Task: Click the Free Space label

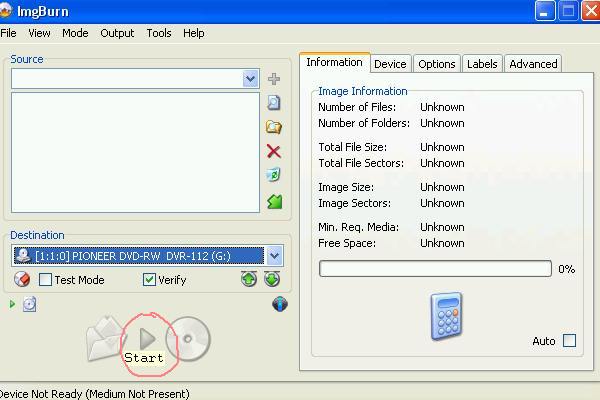Action: [x=347, y=243]
